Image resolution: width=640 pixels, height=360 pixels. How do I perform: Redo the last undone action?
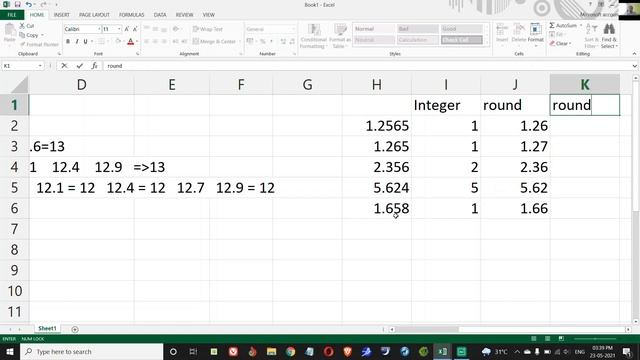tap(43, 4)
